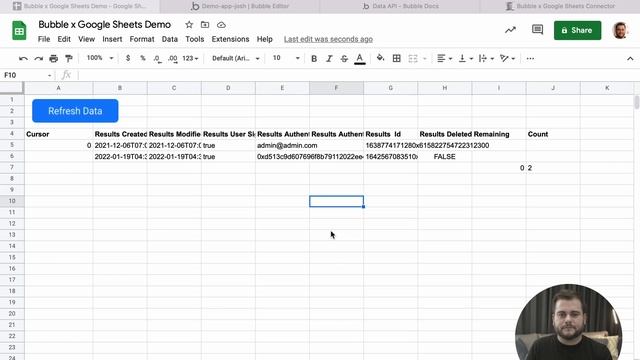Open the Extensions menu
640x360 pixels.
tap(230, 39)
